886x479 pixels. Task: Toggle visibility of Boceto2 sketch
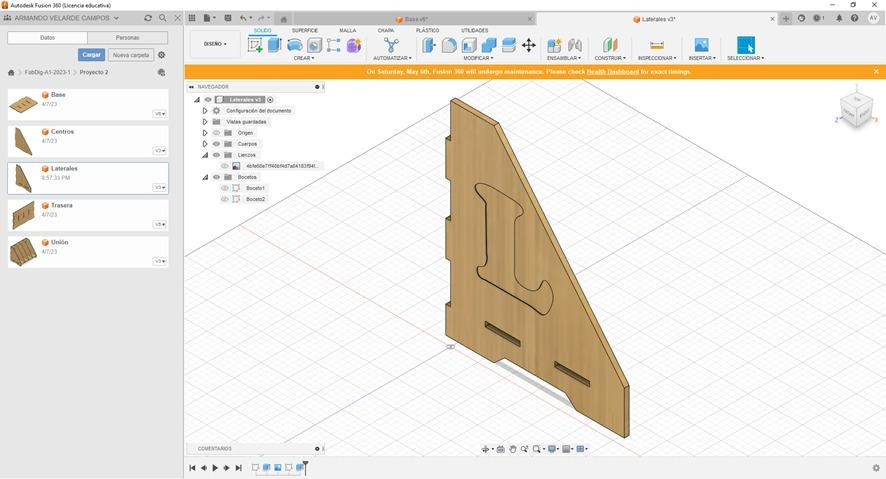pyautogui.click(x=225, y=199)
